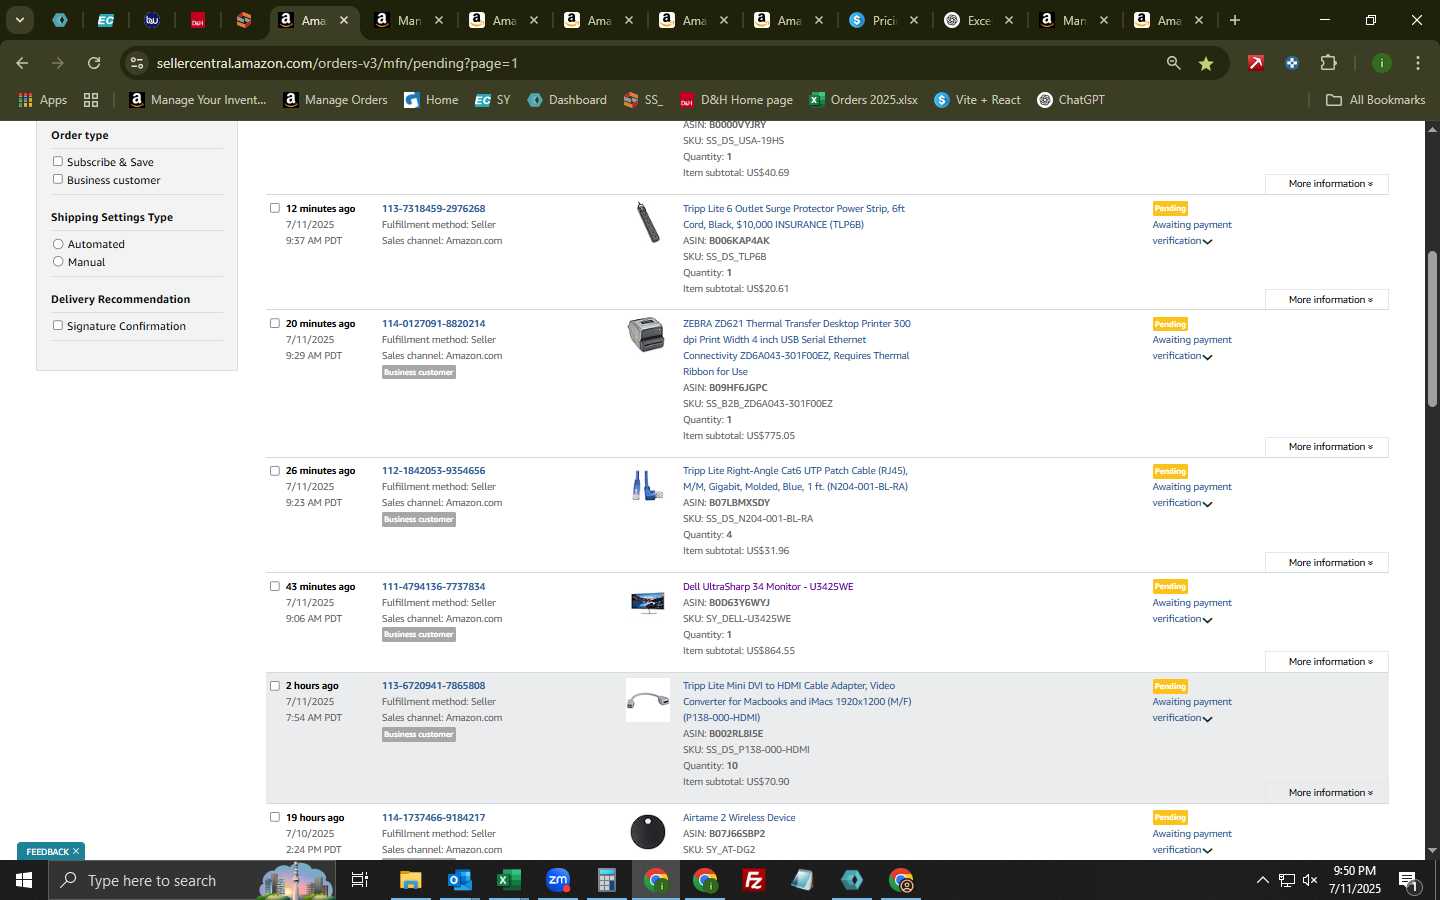Click the page vertical scrollbar thumb
Viewport: 1440px width, 900px height.
[1432, 328]
